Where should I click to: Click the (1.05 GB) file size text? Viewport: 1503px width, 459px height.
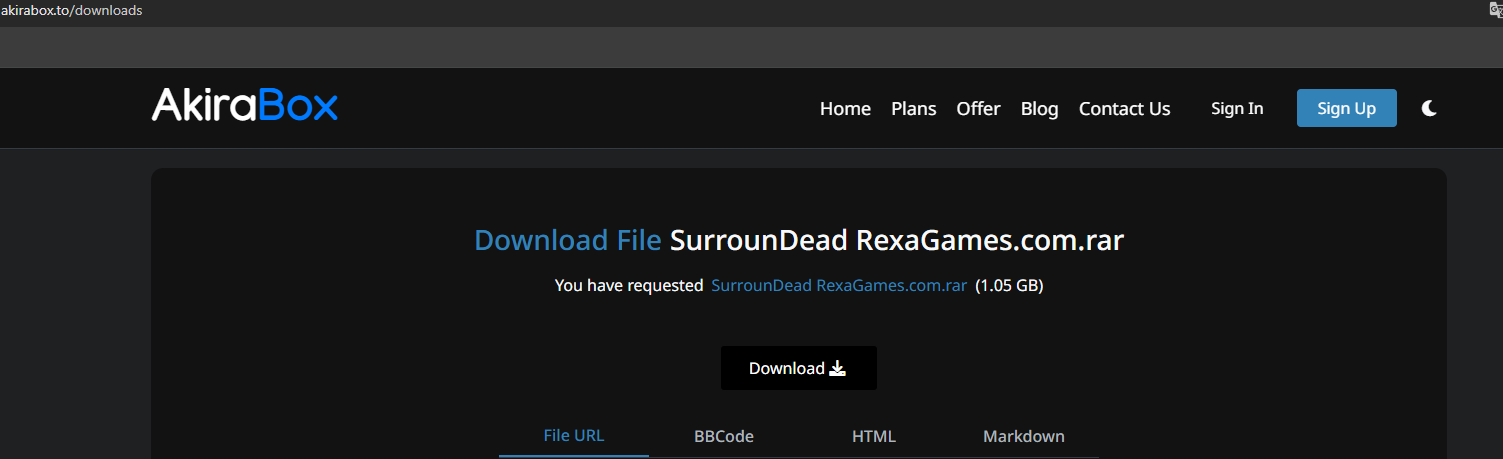[x=1010, y=285]
